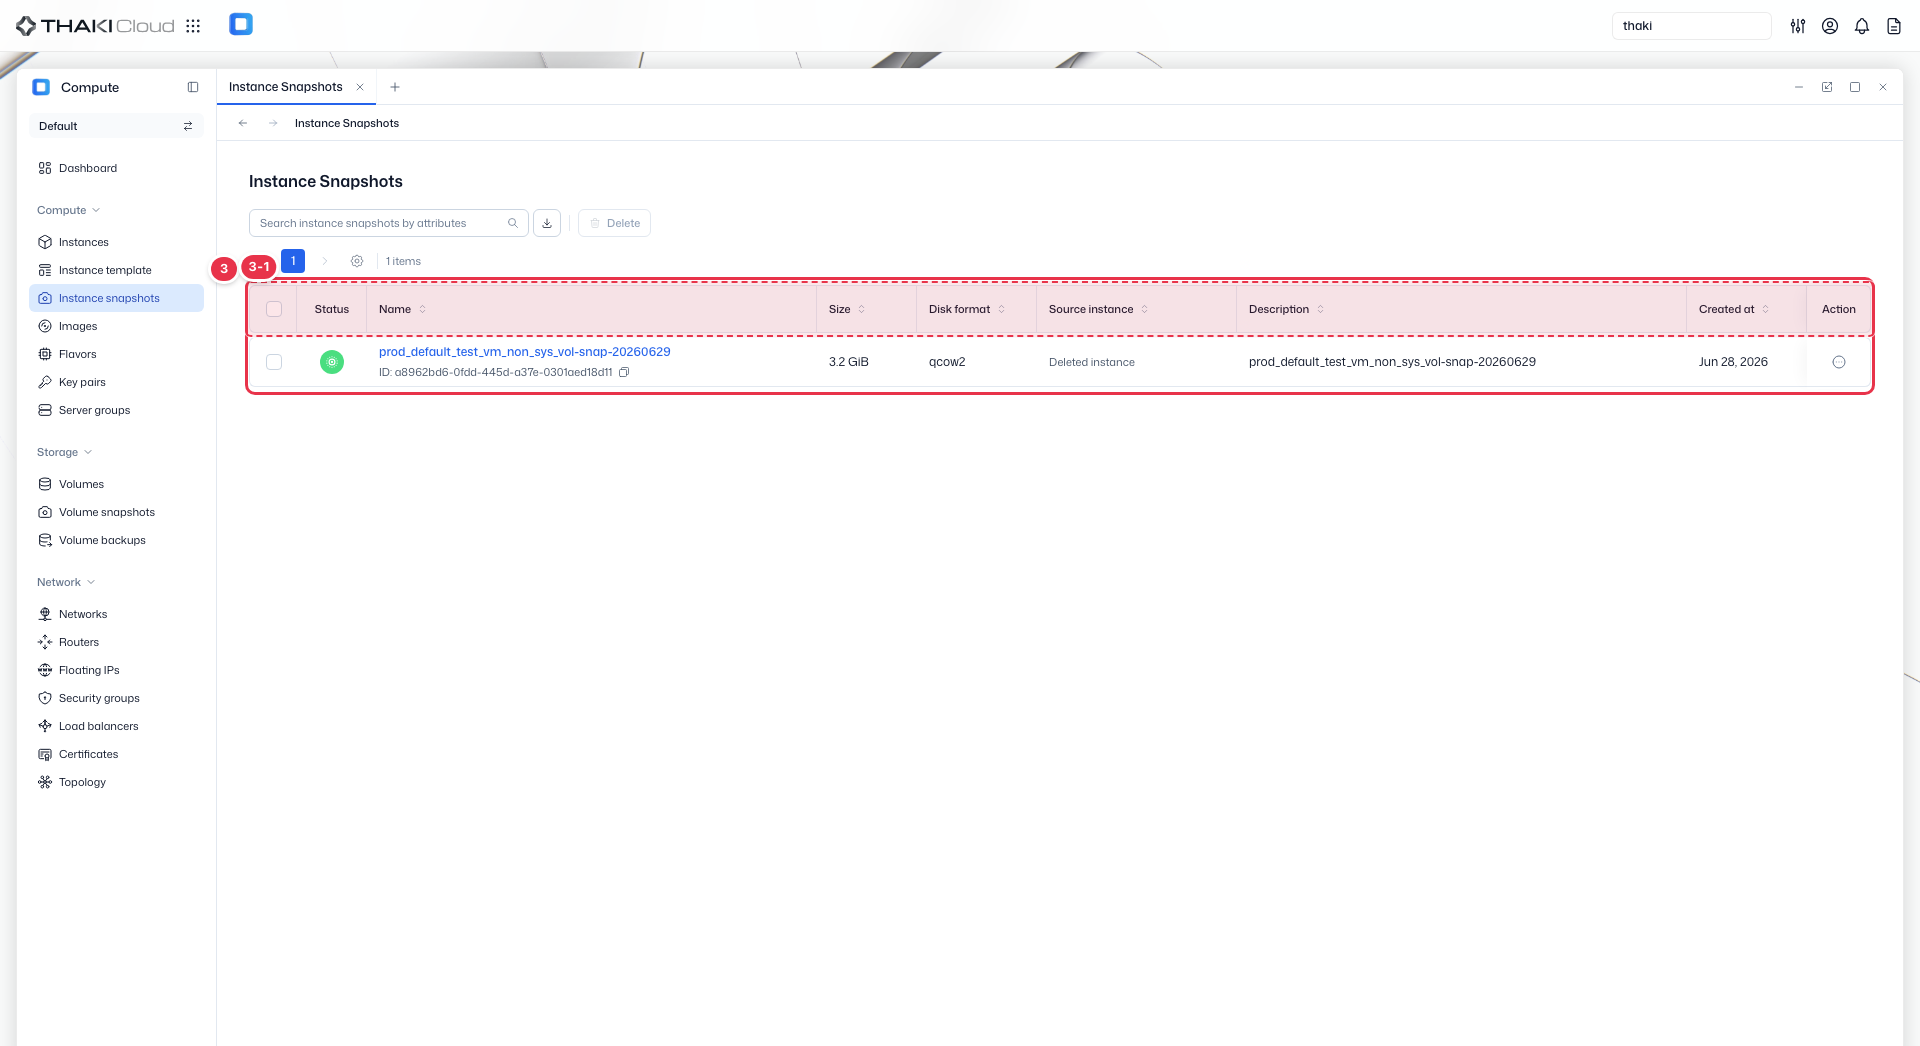Click the thaki search field in header

coord(1691,26)
